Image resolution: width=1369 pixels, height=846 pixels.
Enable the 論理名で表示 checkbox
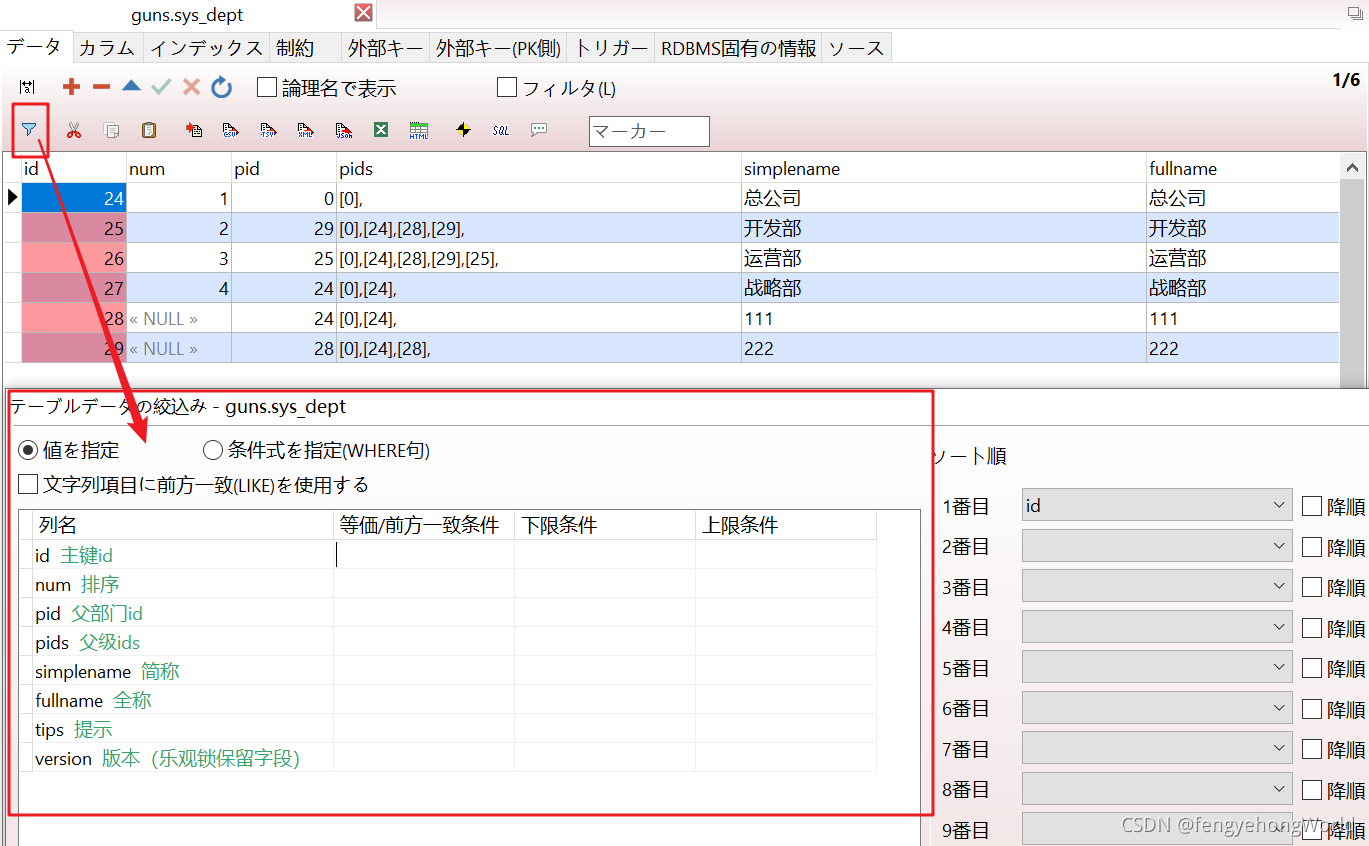pos(267,88)
